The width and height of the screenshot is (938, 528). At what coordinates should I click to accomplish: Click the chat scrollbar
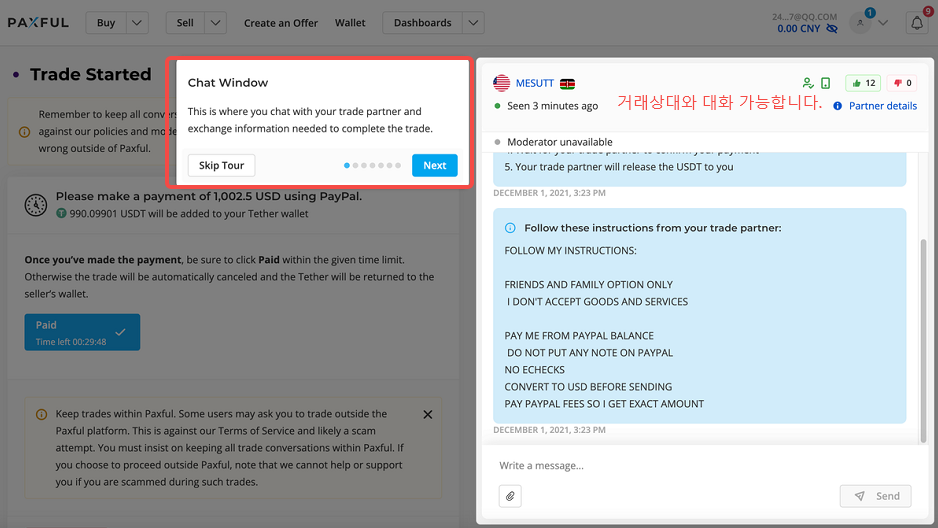pos(923,340)
